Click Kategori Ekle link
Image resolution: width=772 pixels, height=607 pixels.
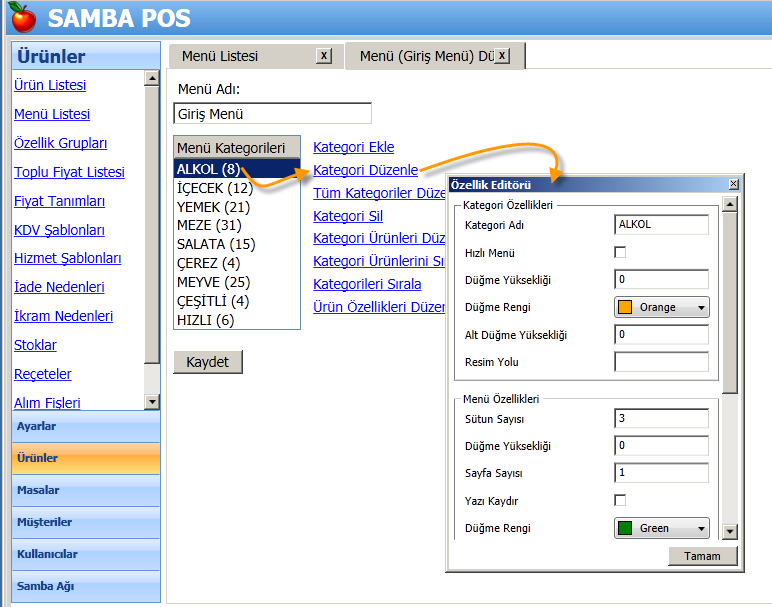tap(354, 147)
